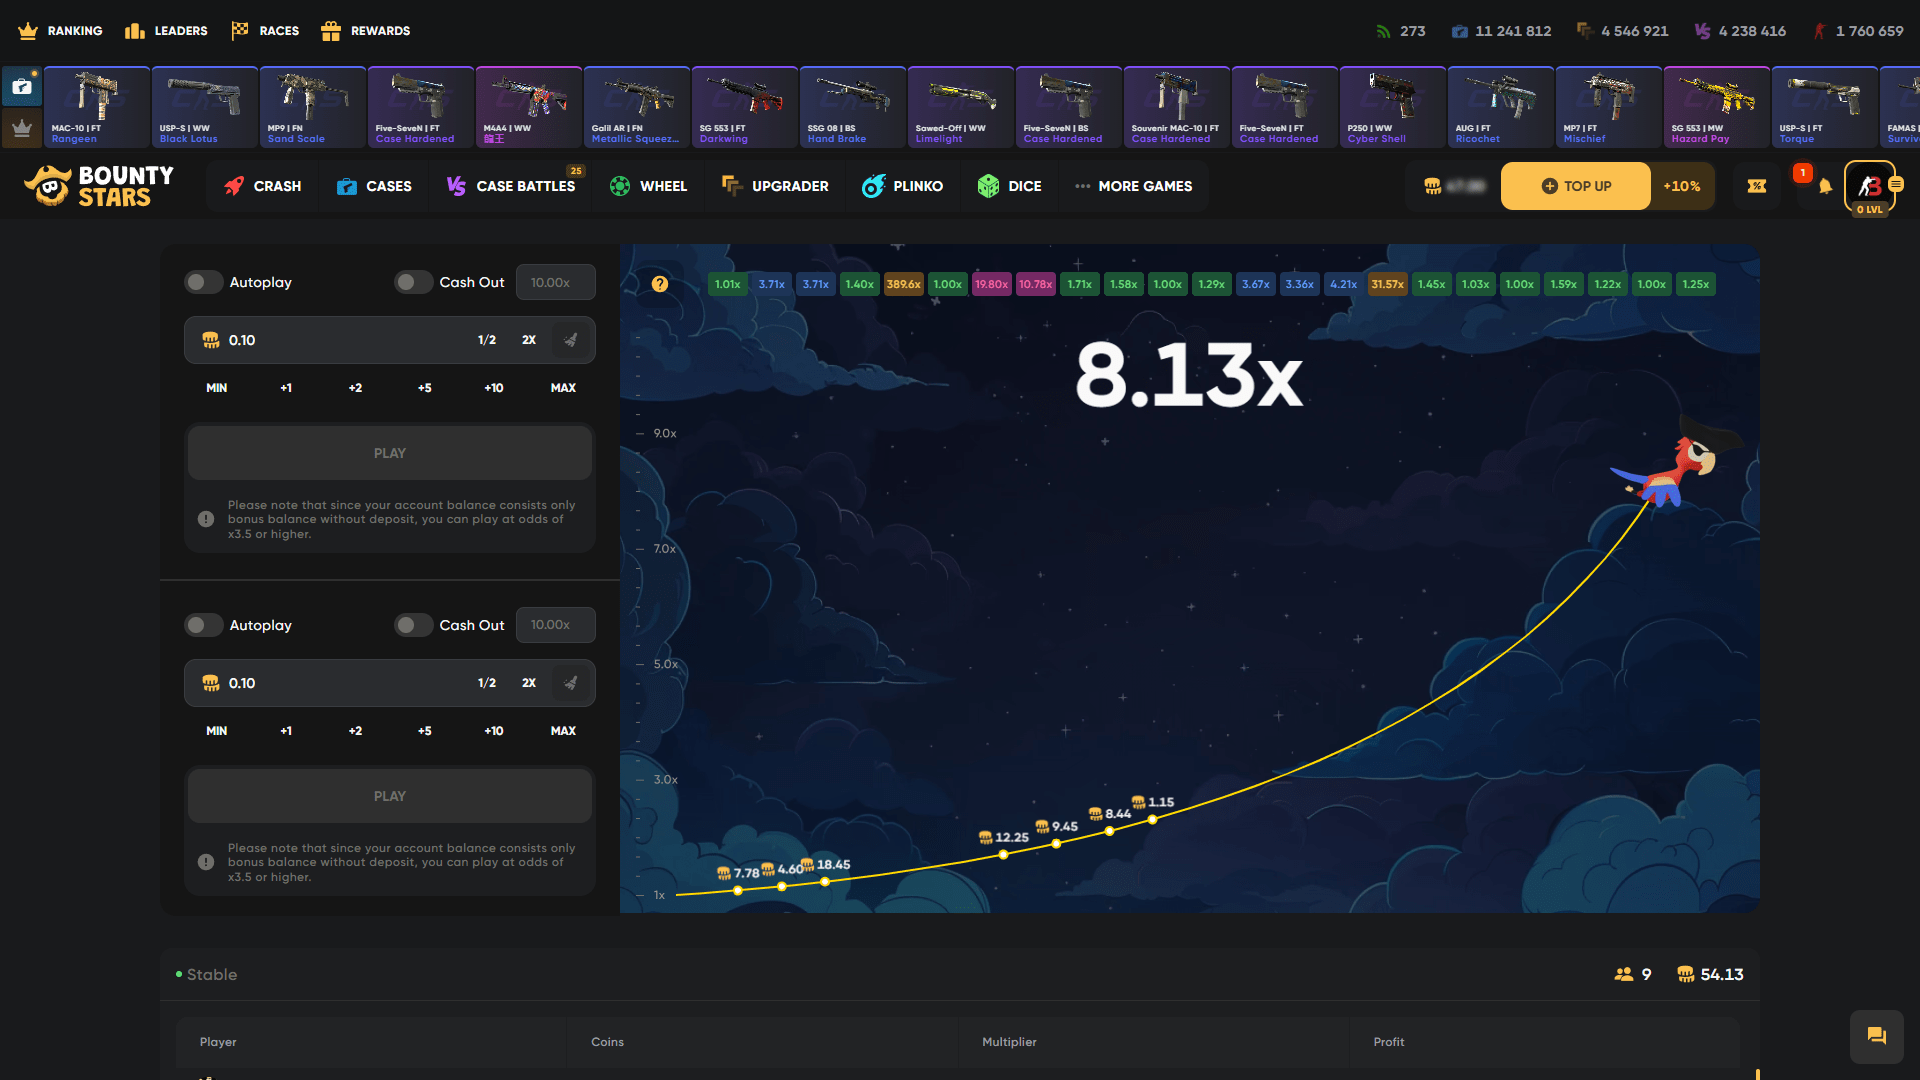Toggle Autoplay in the bottom bet panel
Viewport: 1920px width, 1080px height.
(203, 625)
